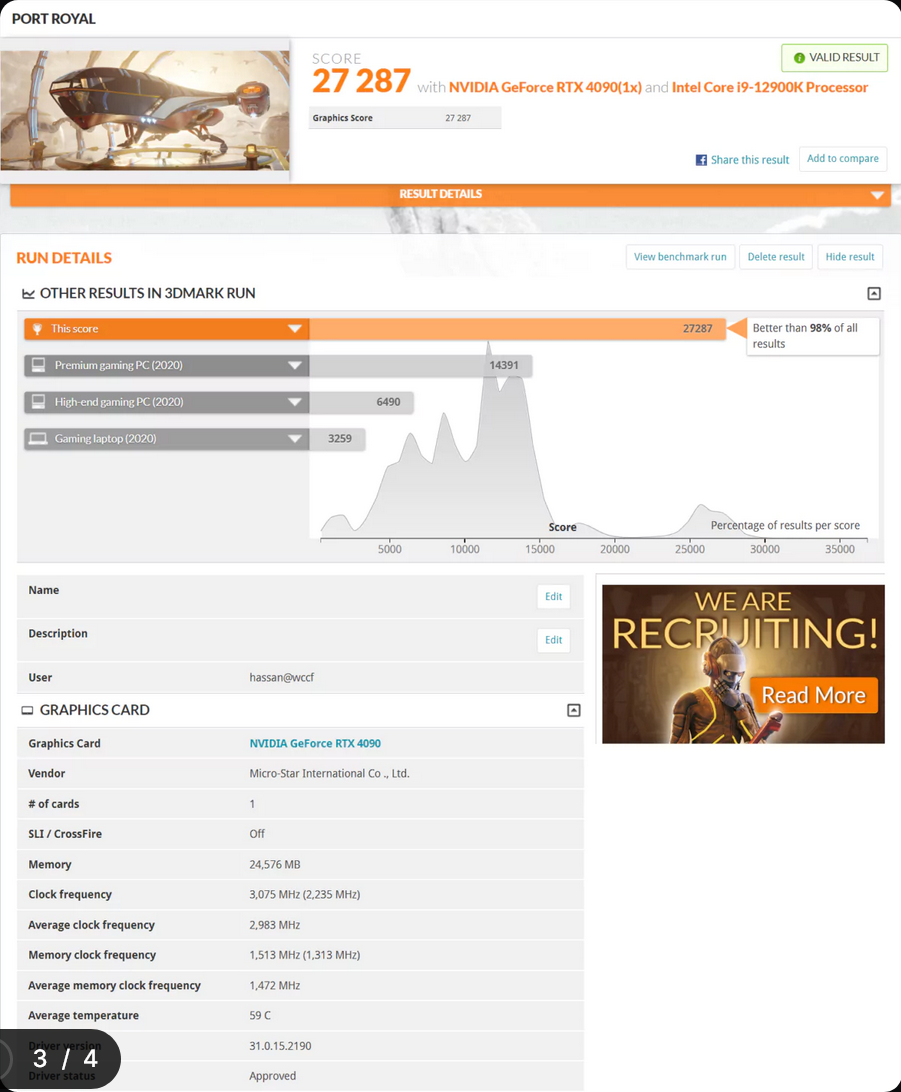Image resolution: width=901 pixels, height=1092 pixels.
Task: Expand the Result Details orange bar arrow
Action: (x=877, y=195)
